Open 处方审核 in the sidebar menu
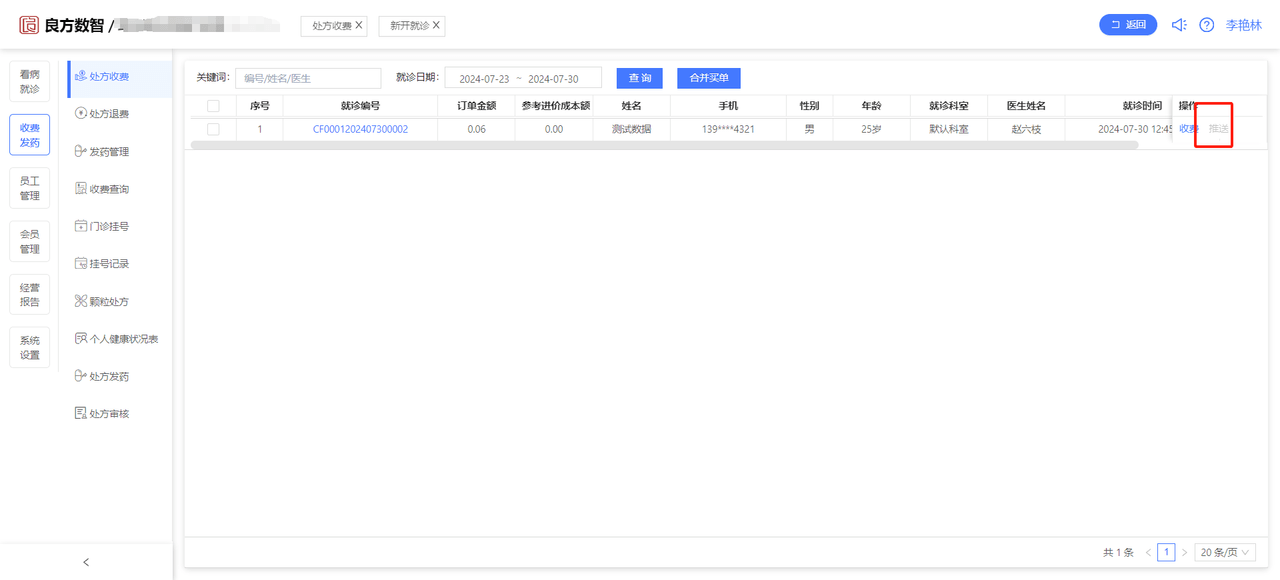1280x580 pixels. pyautogui.click(x=102, y=414)
